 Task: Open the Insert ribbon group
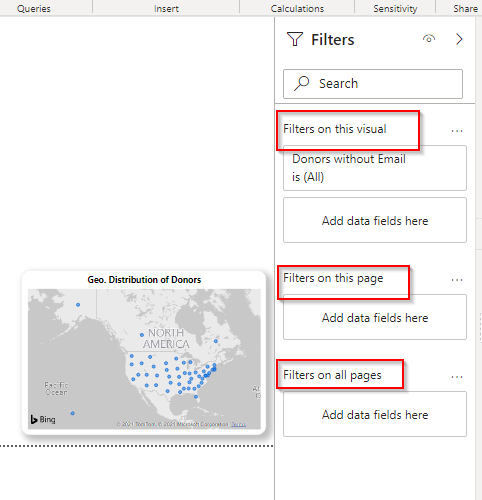166,9
